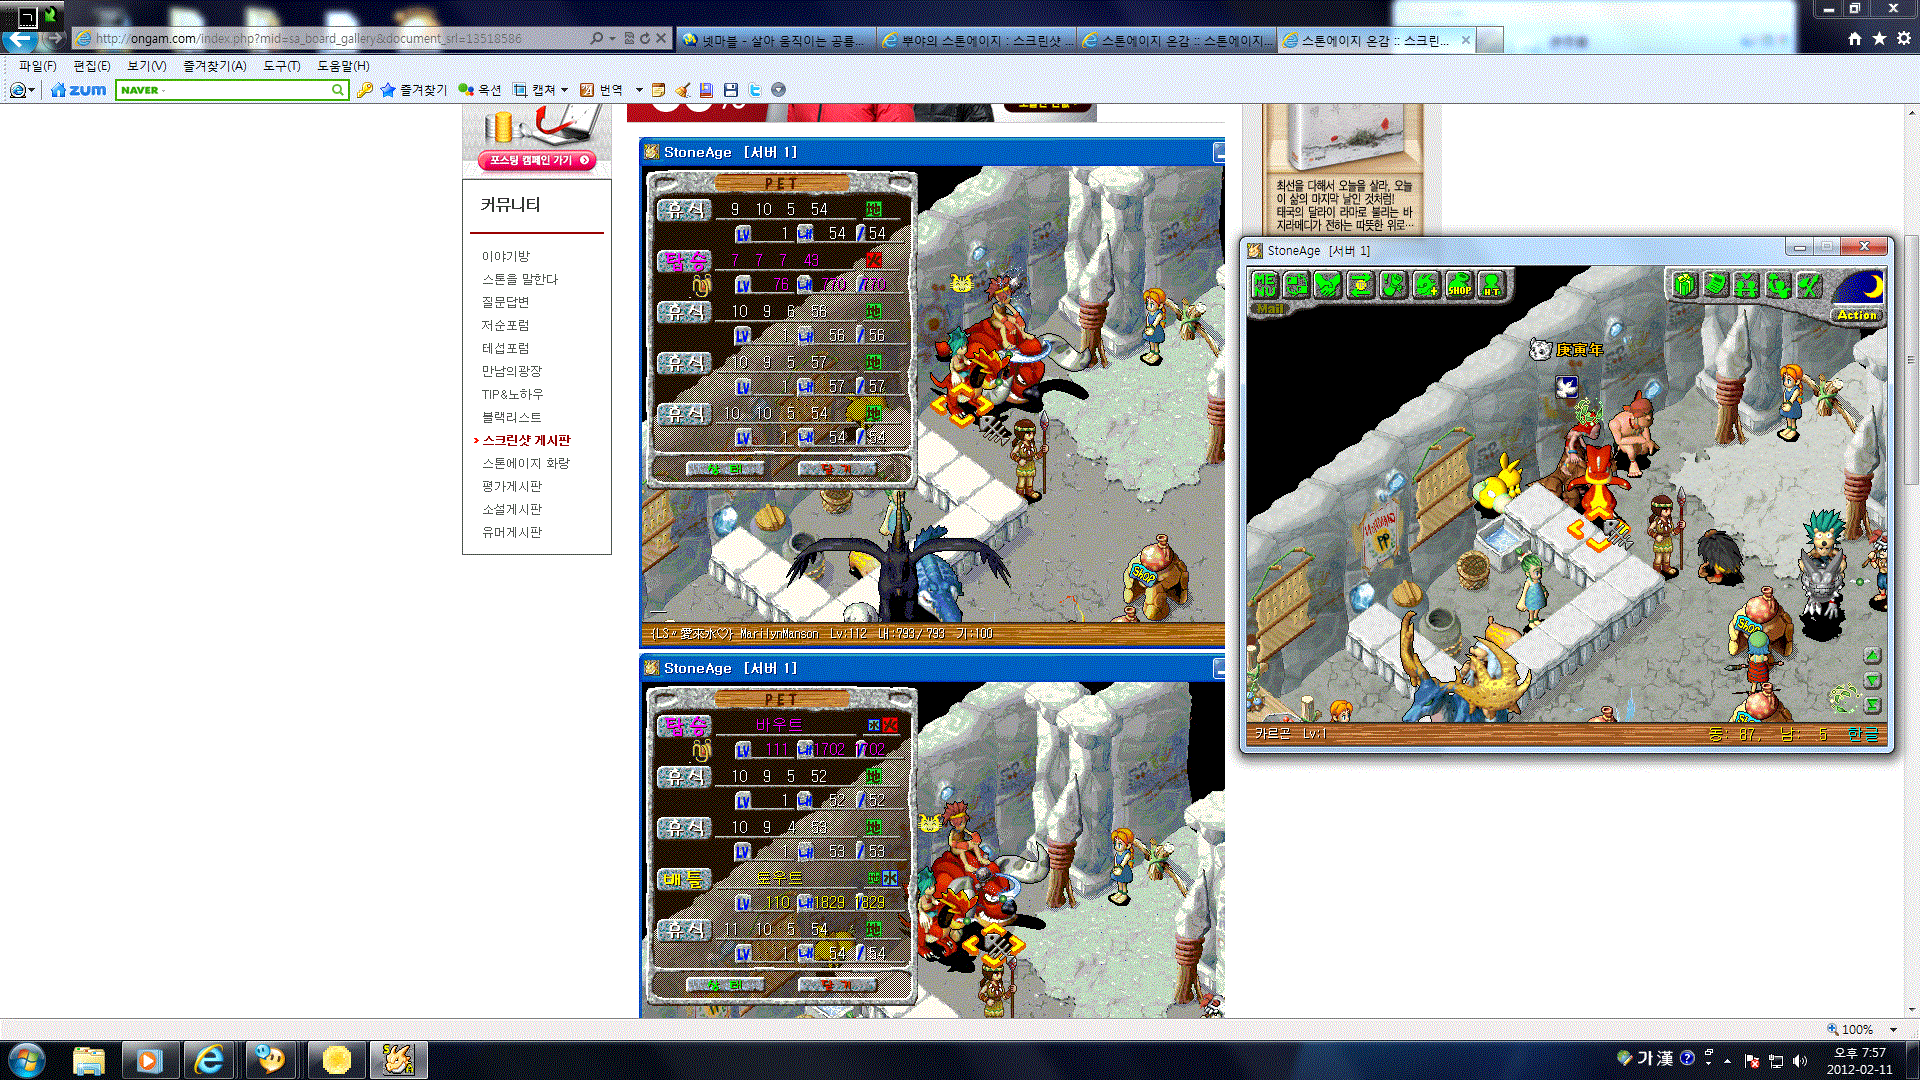
Task: Open the 이야기방 community link
Action: [x=506, y=257]
